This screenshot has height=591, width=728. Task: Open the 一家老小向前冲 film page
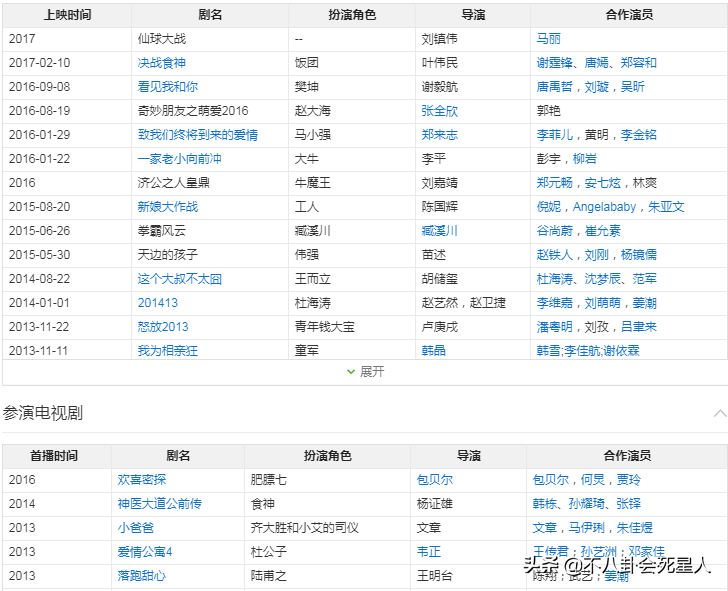tap(179, 159)
